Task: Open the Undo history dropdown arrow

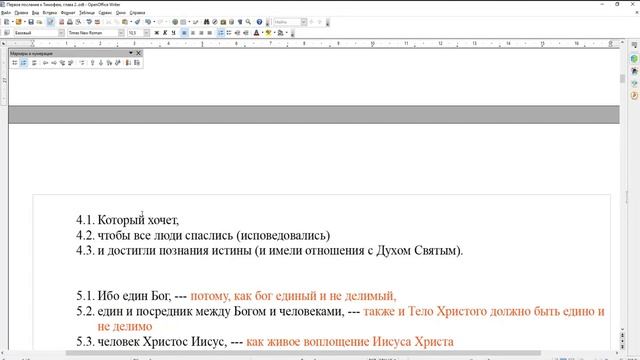Action: click(x=154, y=22)
